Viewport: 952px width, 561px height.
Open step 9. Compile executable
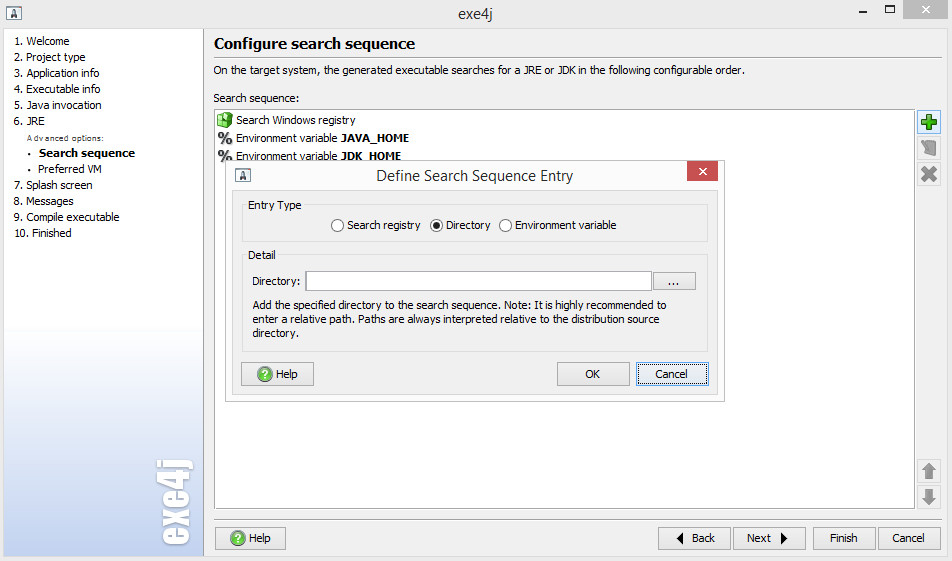coord(66,217)
